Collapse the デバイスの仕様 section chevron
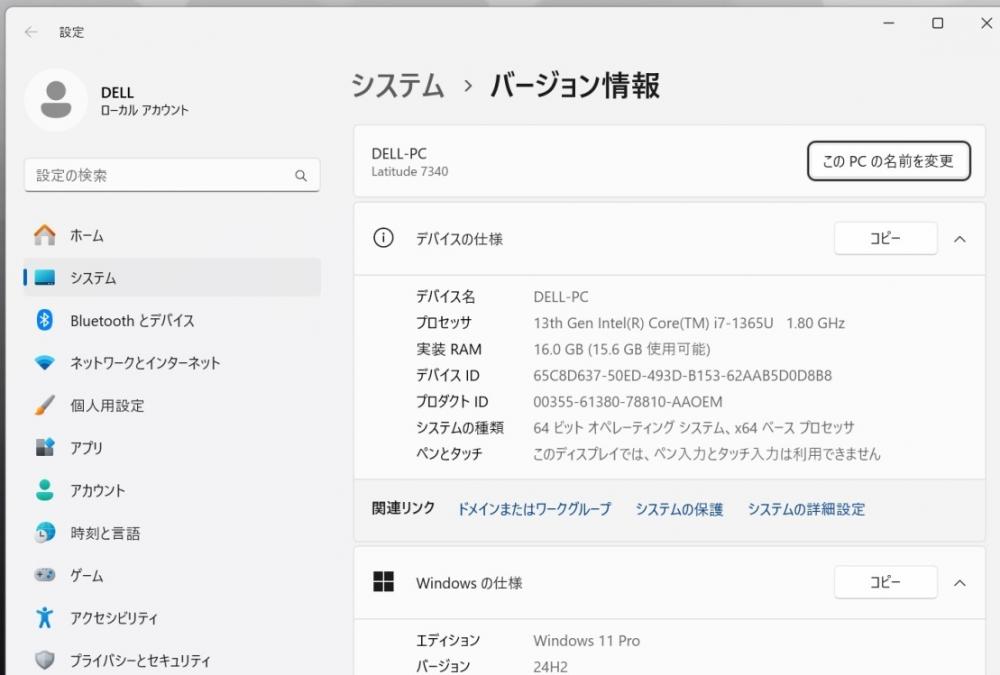 tap(960, 239)
